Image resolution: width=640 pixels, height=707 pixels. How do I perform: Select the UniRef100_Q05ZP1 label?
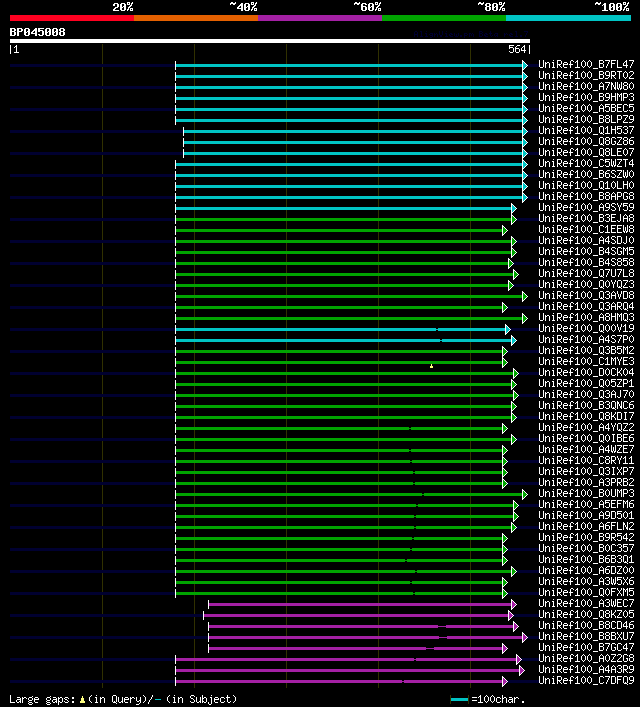tap(586, 384)
